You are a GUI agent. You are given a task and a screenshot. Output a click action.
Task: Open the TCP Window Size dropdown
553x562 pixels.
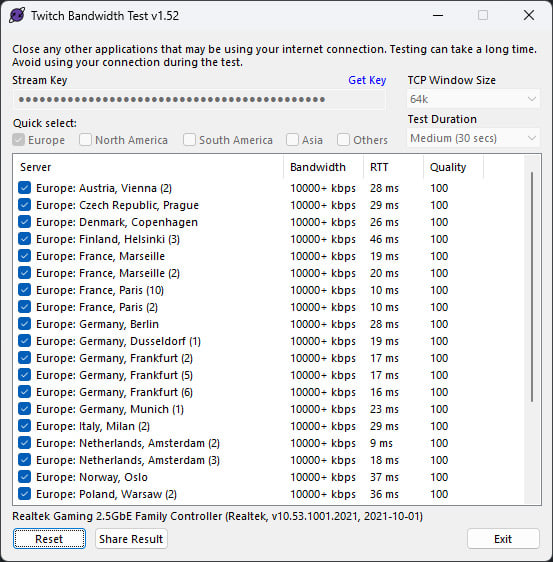point(473,99)
